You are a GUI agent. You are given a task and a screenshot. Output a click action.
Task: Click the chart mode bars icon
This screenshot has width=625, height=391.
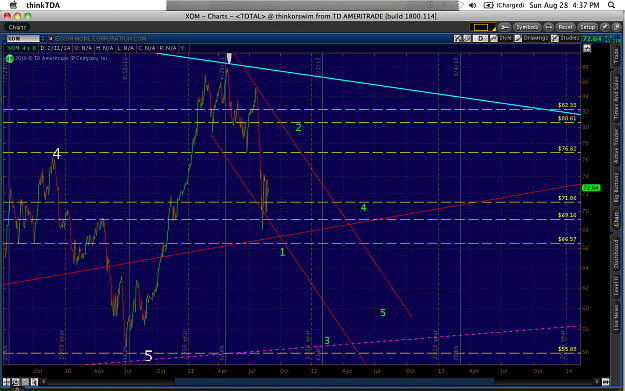[467, 39]
